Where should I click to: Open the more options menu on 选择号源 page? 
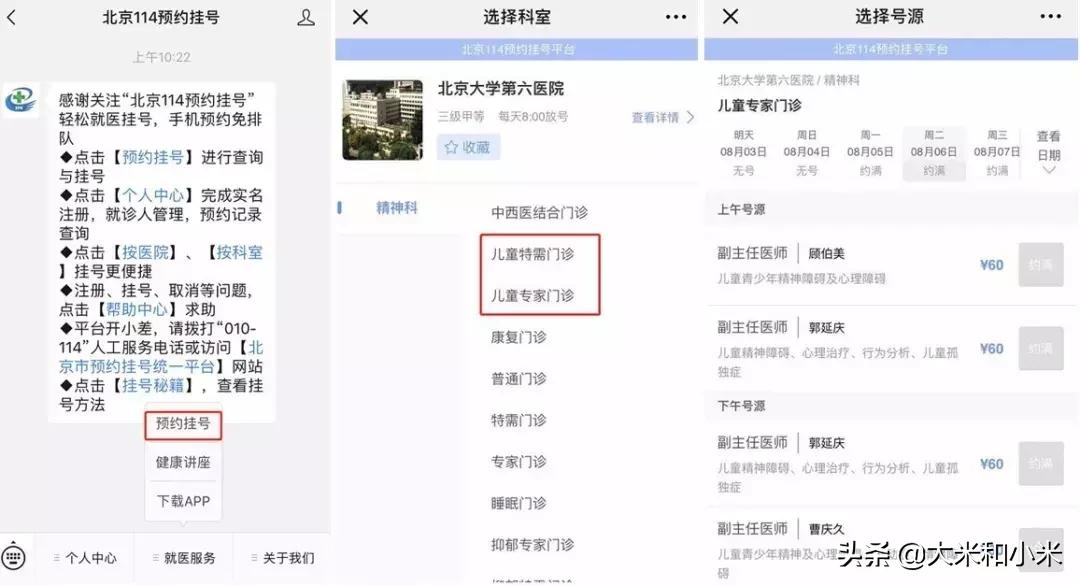point(1051,17)
